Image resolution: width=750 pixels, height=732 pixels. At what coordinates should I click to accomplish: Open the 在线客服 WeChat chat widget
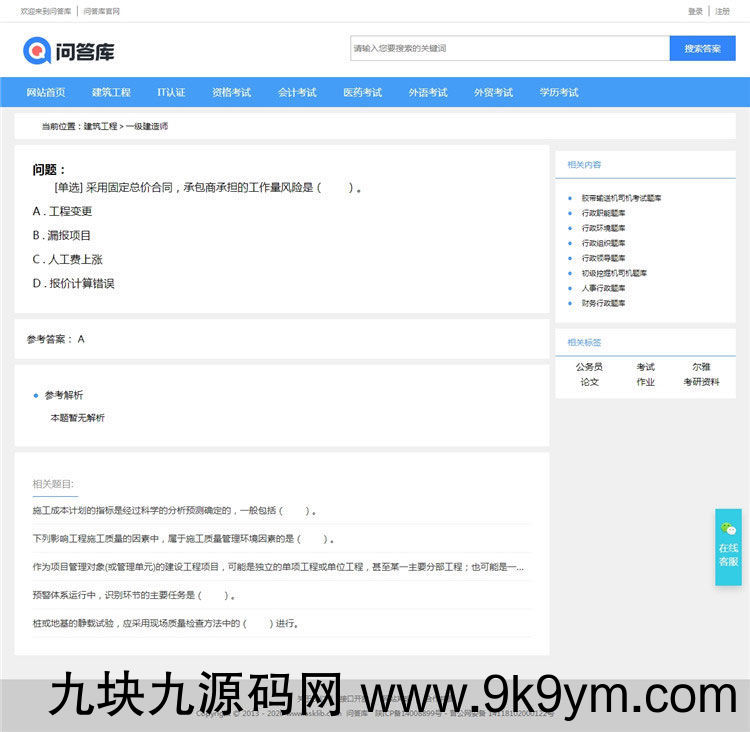coord(728,547)
